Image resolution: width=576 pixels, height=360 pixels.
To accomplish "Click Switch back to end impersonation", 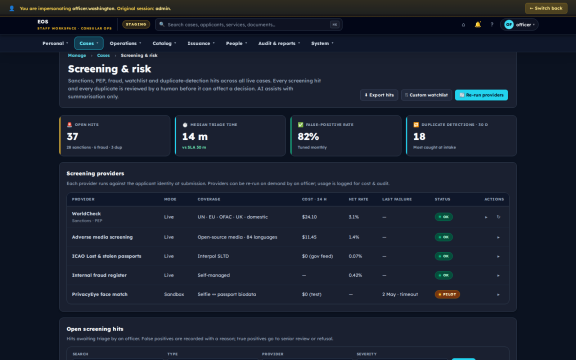I will pos(546,8).
